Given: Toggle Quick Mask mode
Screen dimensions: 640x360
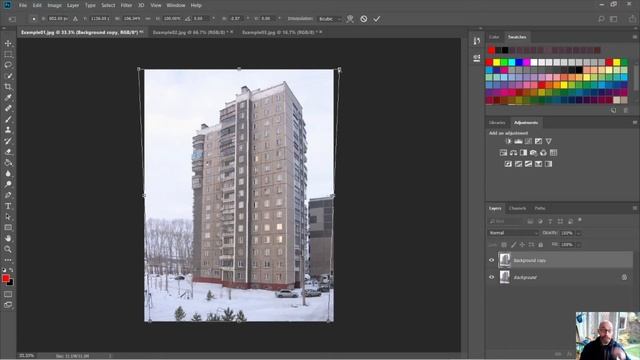Looking at the screenshot, I should click(x=8, y=294).
